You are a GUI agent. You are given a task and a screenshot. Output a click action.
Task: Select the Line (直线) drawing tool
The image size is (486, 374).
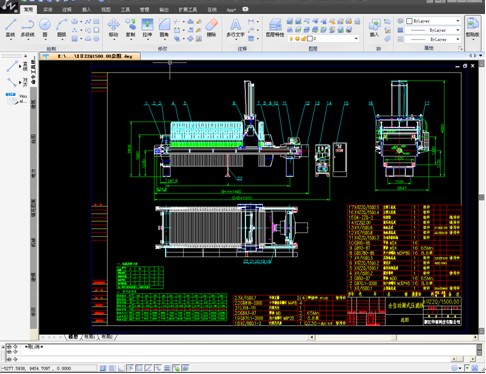(10, 28)
